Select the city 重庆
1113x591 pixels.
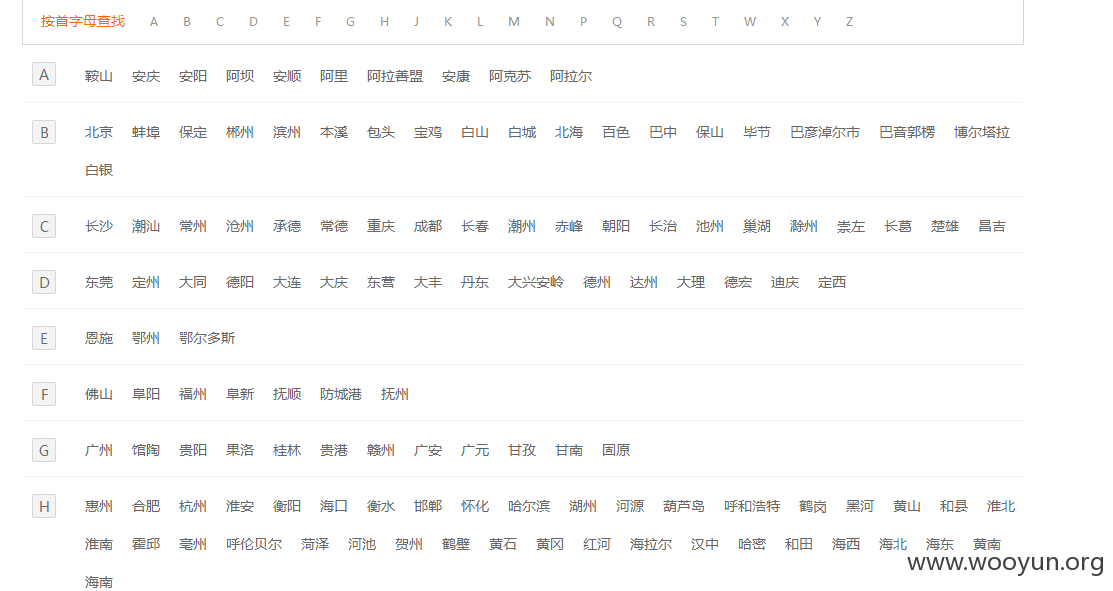click(380, 226)
